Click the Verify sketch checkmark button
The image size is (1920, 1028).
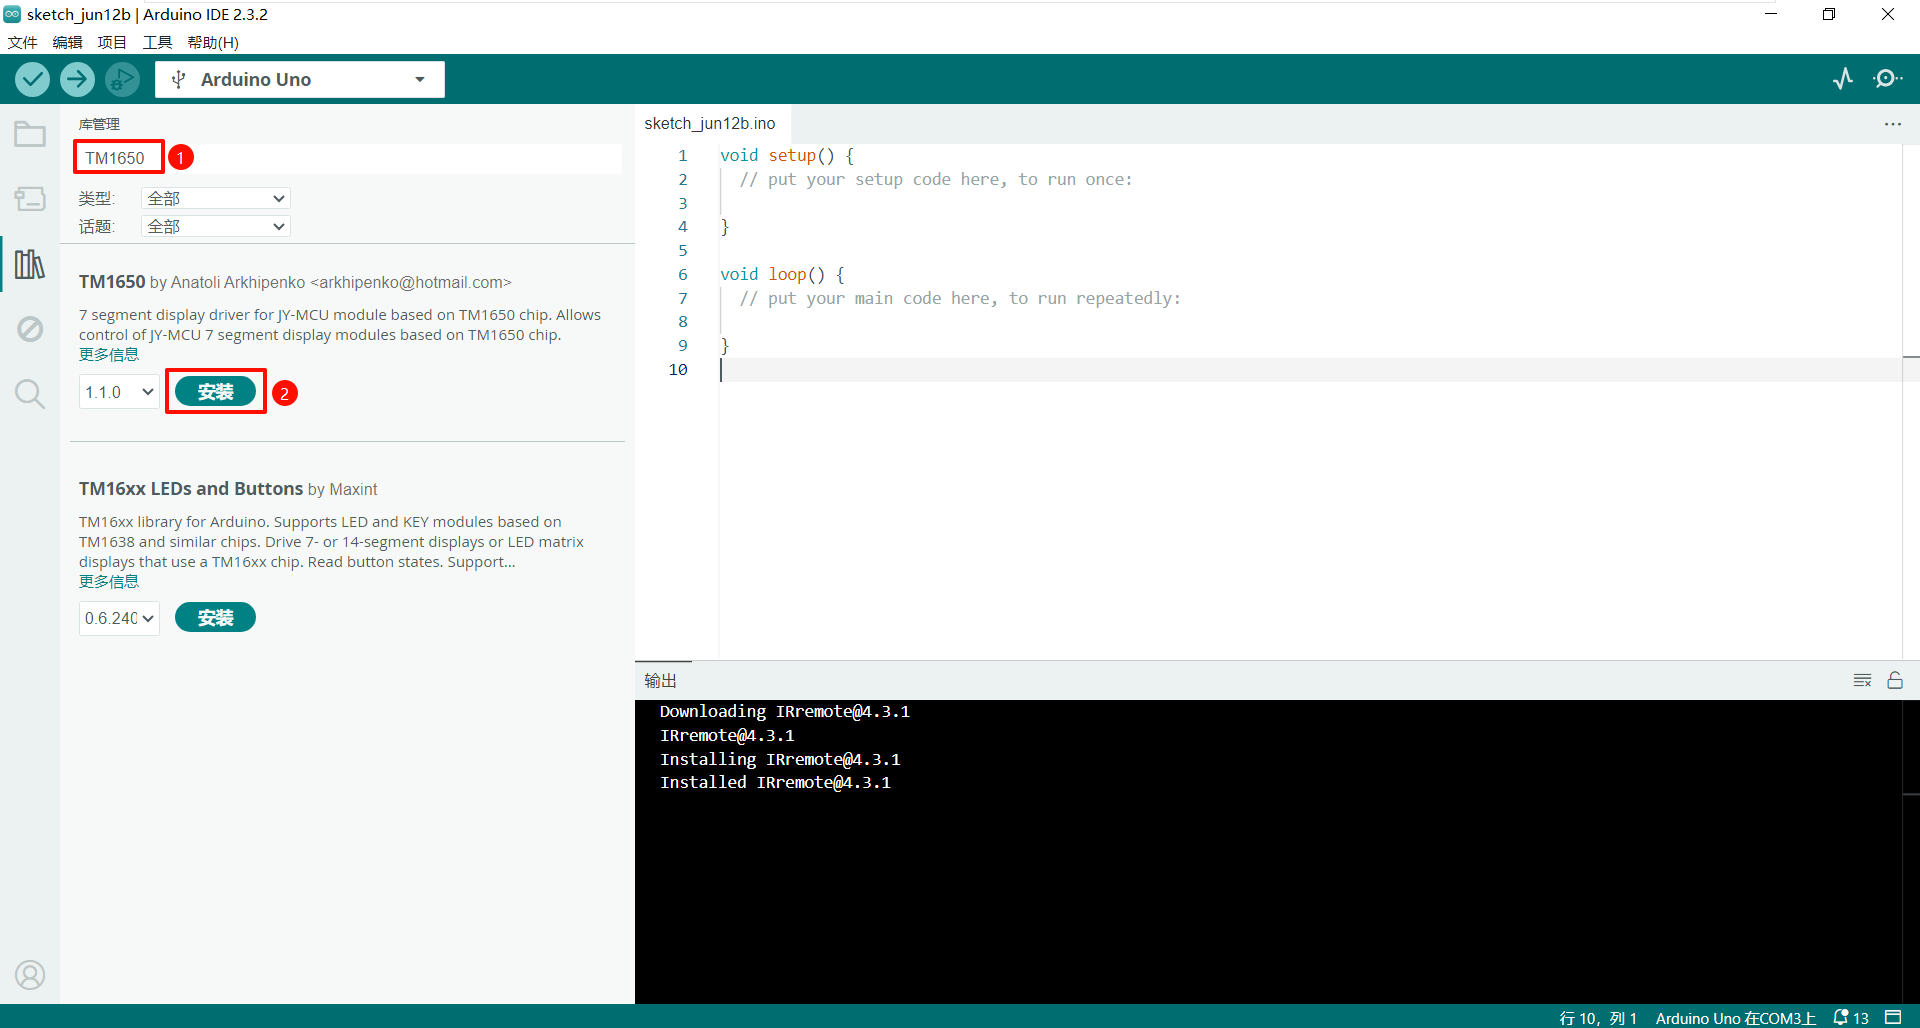pos(33,79)
